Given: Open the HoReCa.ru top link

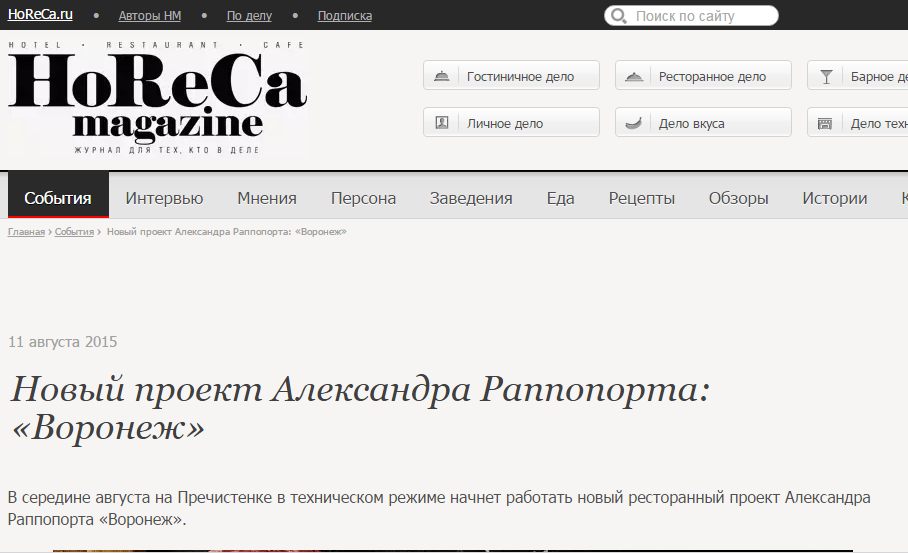Looking at the screenshot, I should [40, 14].
